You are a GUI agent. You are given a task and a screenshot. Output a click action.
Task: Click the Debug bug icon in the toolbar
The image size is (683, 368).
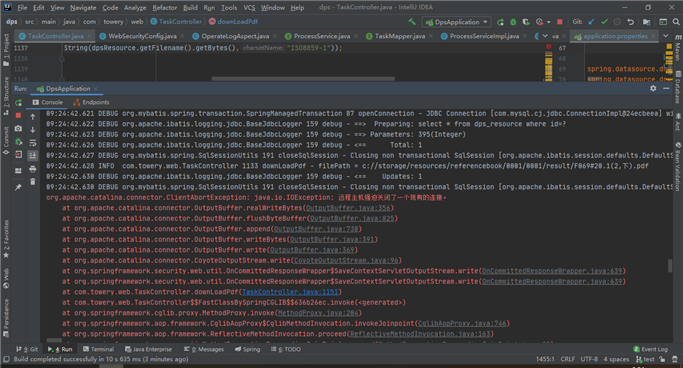[513, 22]
